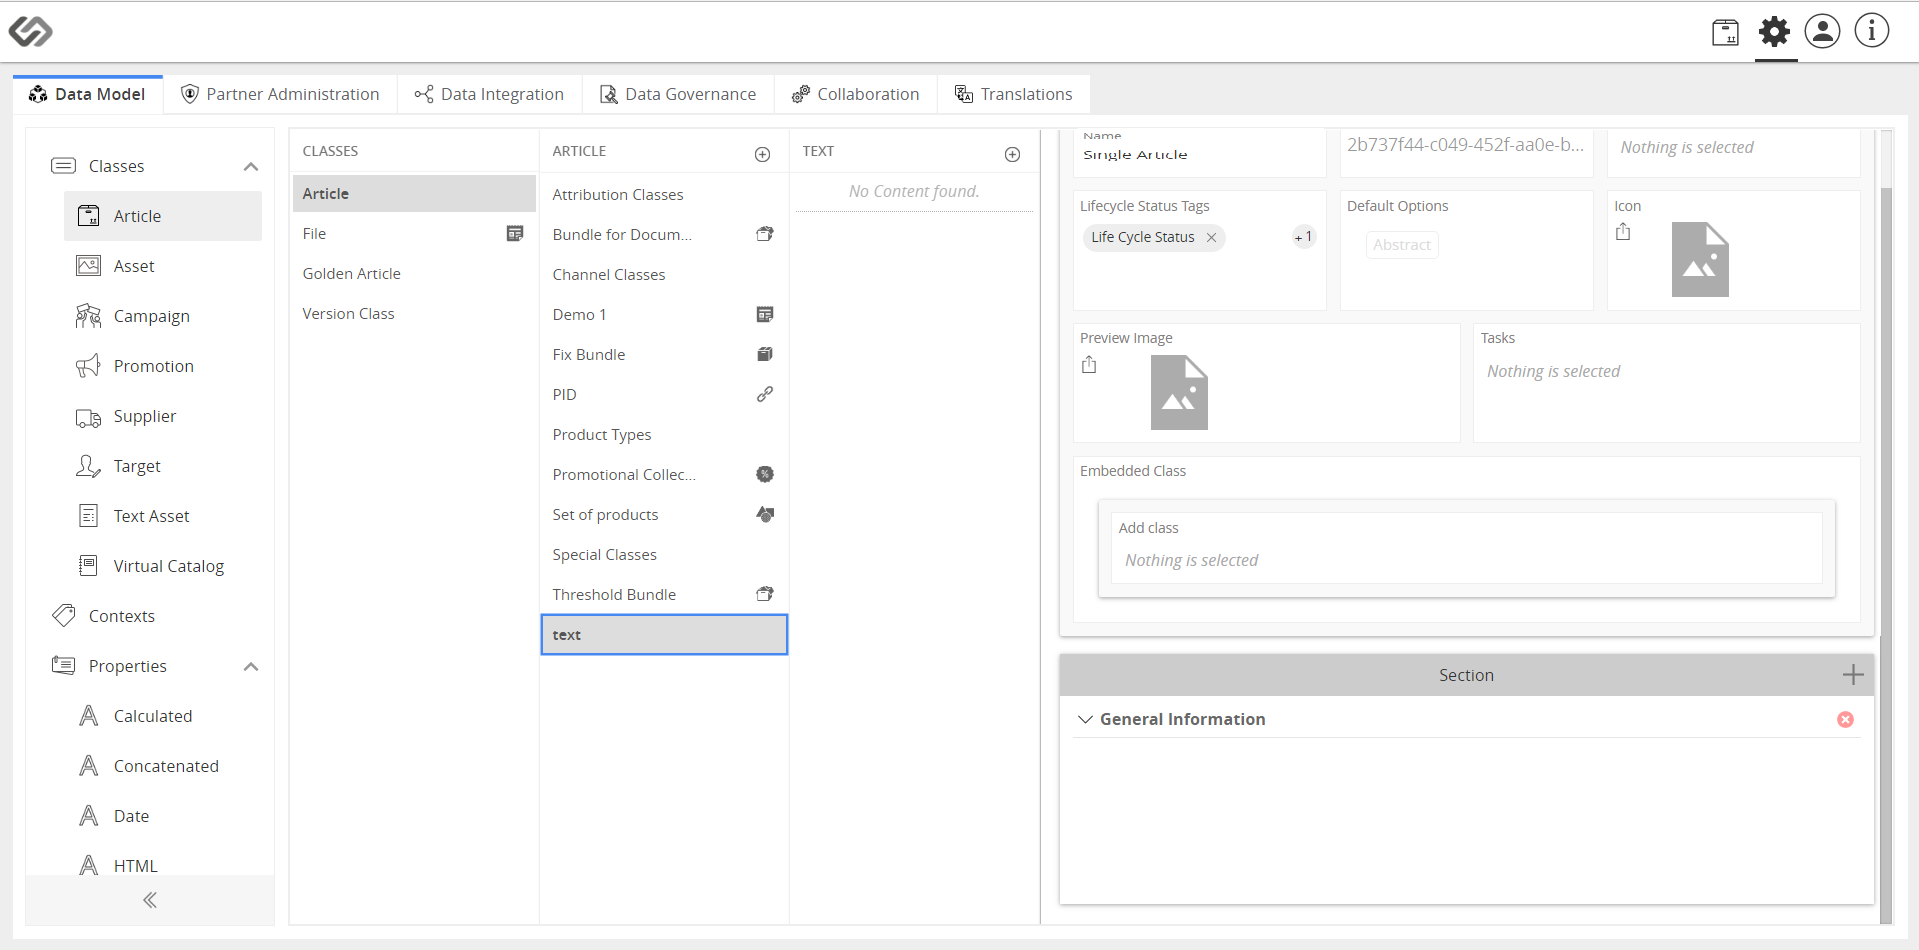Add a new Section with plus
This screenshot has height=950, width=1919.
(x=1853, y=675)
